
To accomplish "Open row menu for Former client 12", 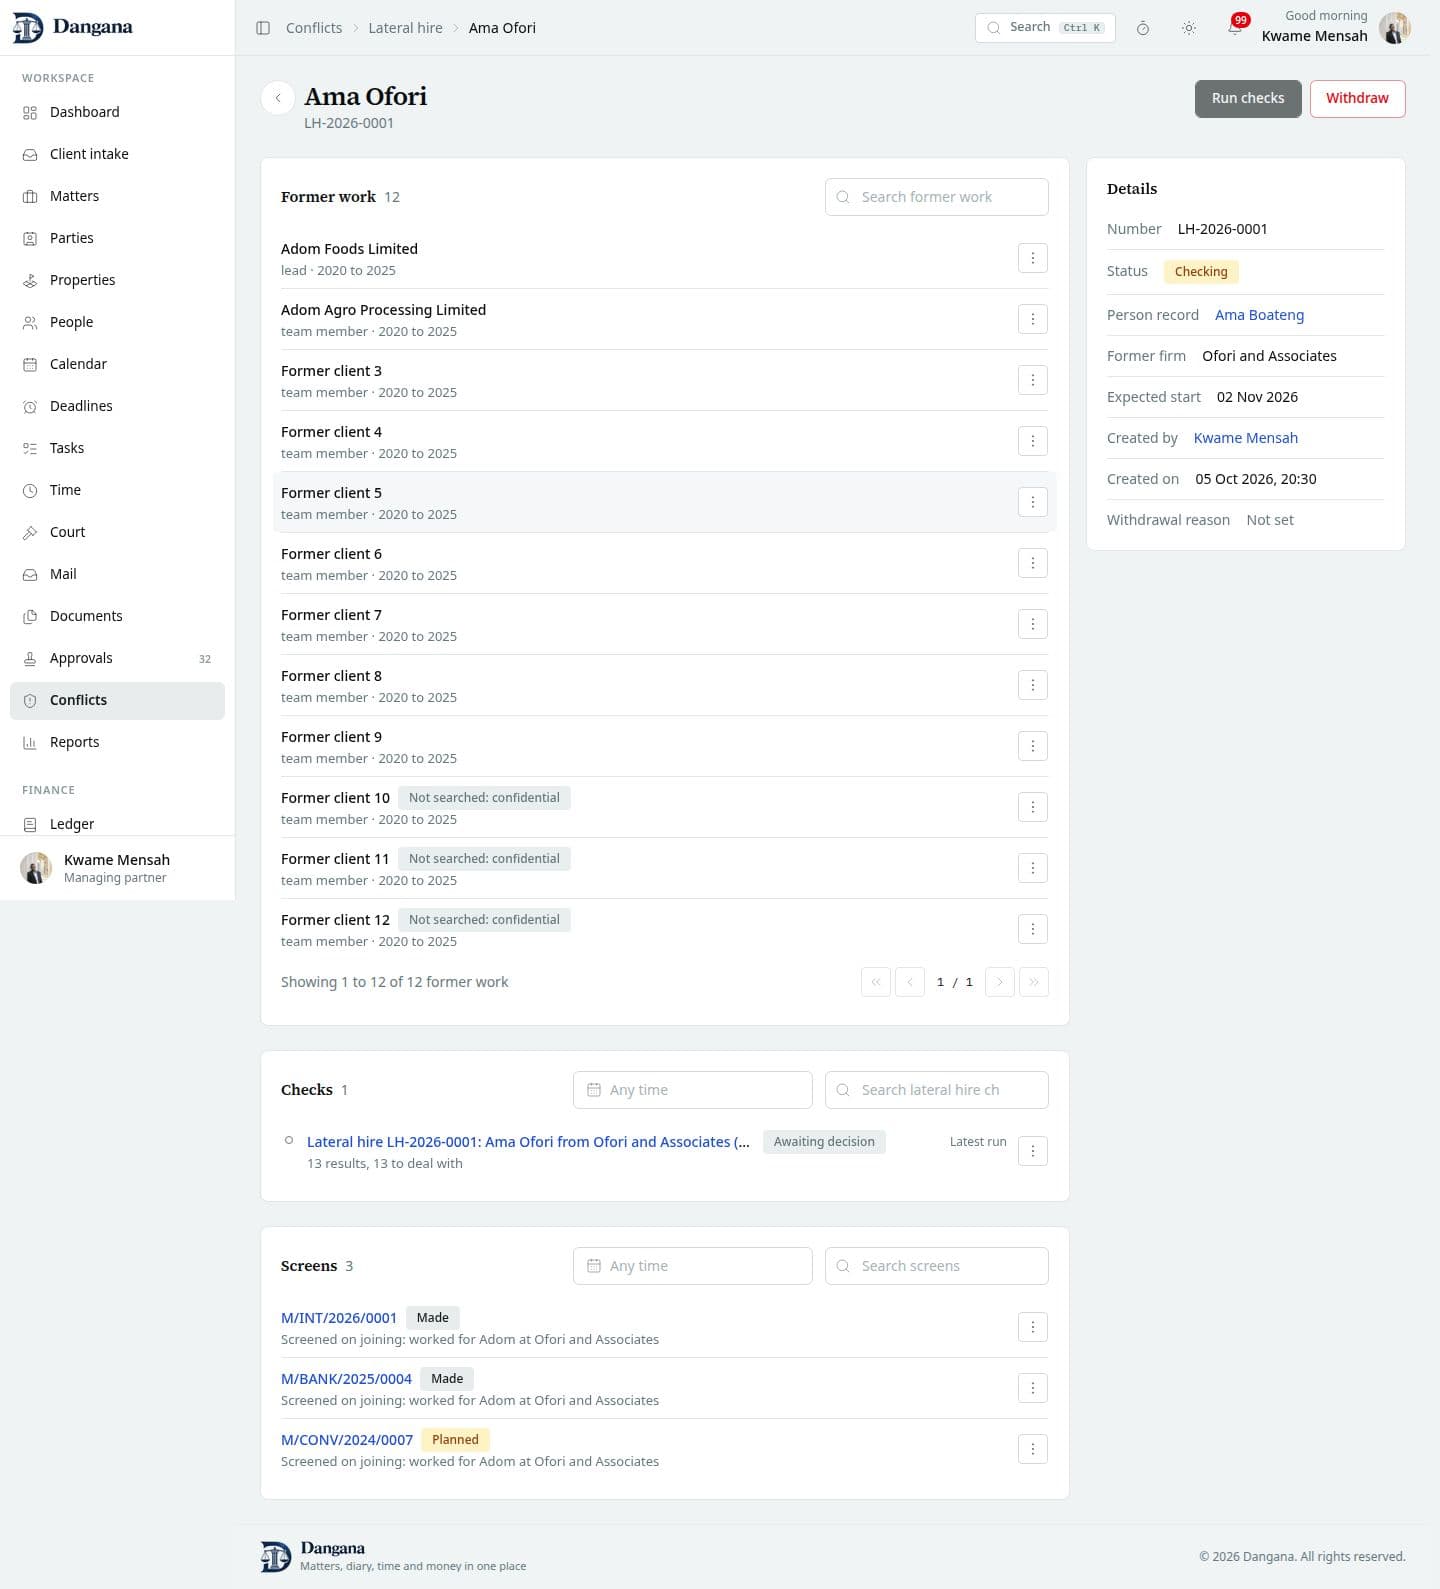I will [1033, 929].
